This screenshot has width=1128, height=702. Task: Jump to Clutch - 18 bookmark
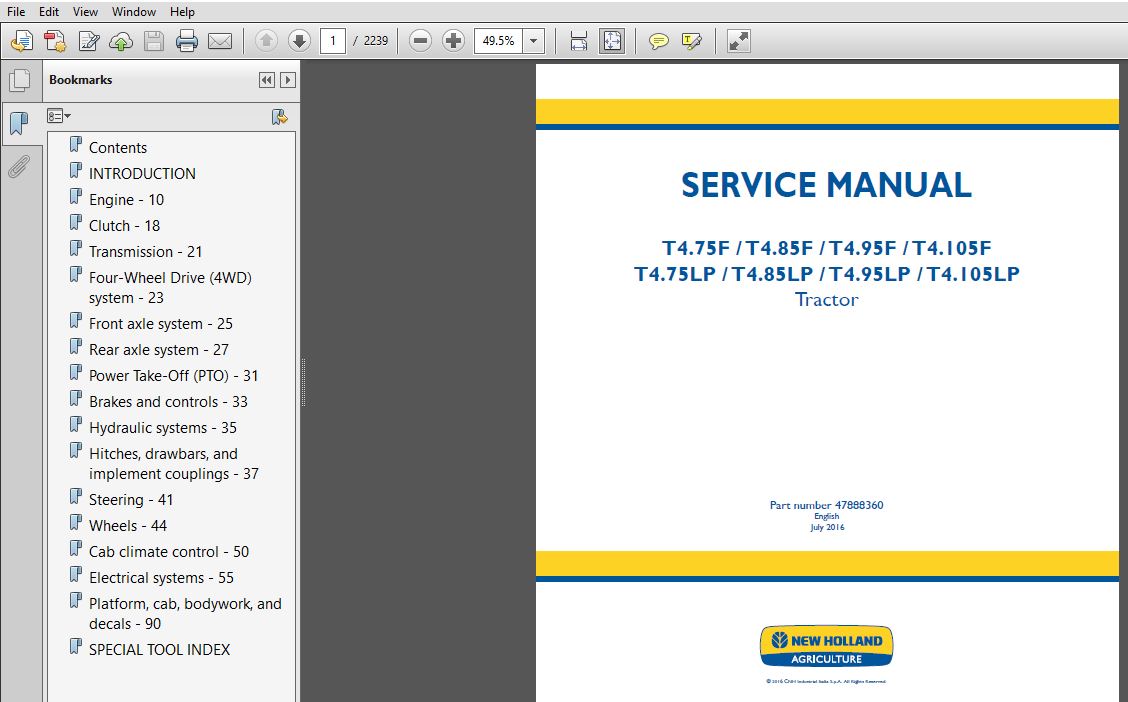pyautogui.click(x=124, y=226)
